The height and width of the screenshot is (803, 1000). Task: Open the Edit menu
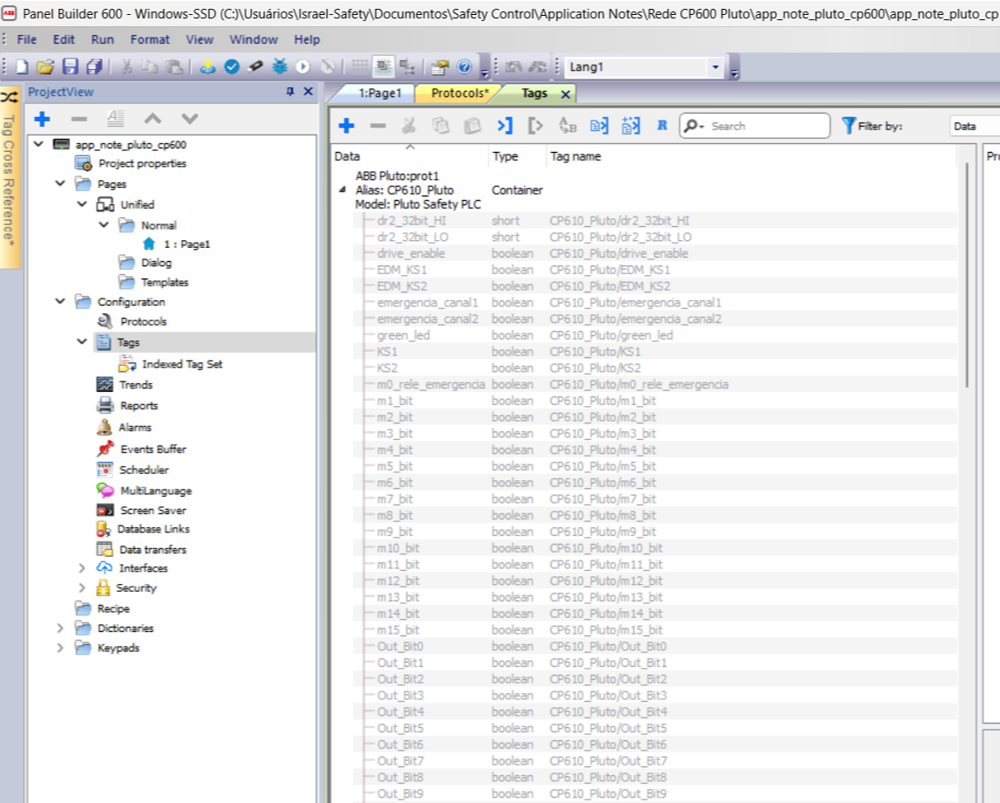(x=64, y=40)
